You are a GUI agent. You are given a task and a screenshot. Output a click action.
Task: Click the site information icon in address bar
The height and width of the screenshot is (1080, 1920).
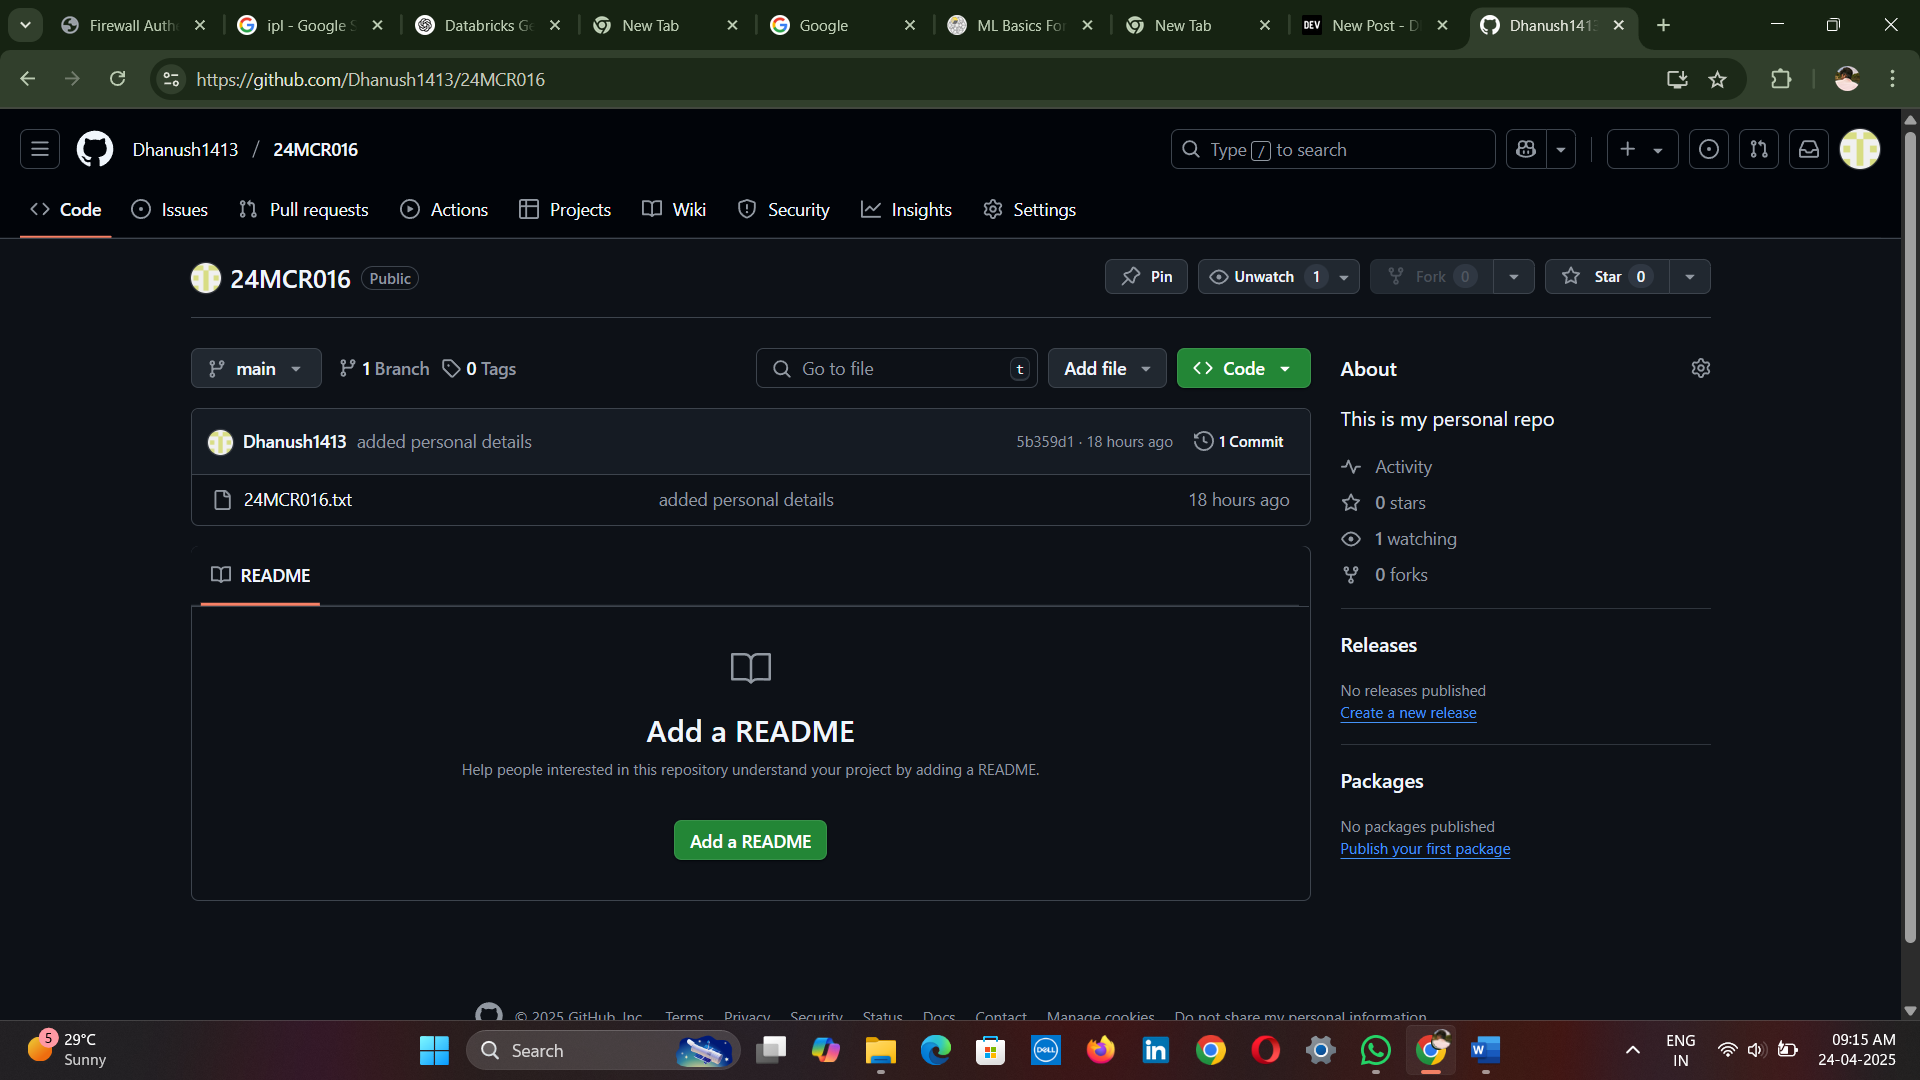[172, 79]
